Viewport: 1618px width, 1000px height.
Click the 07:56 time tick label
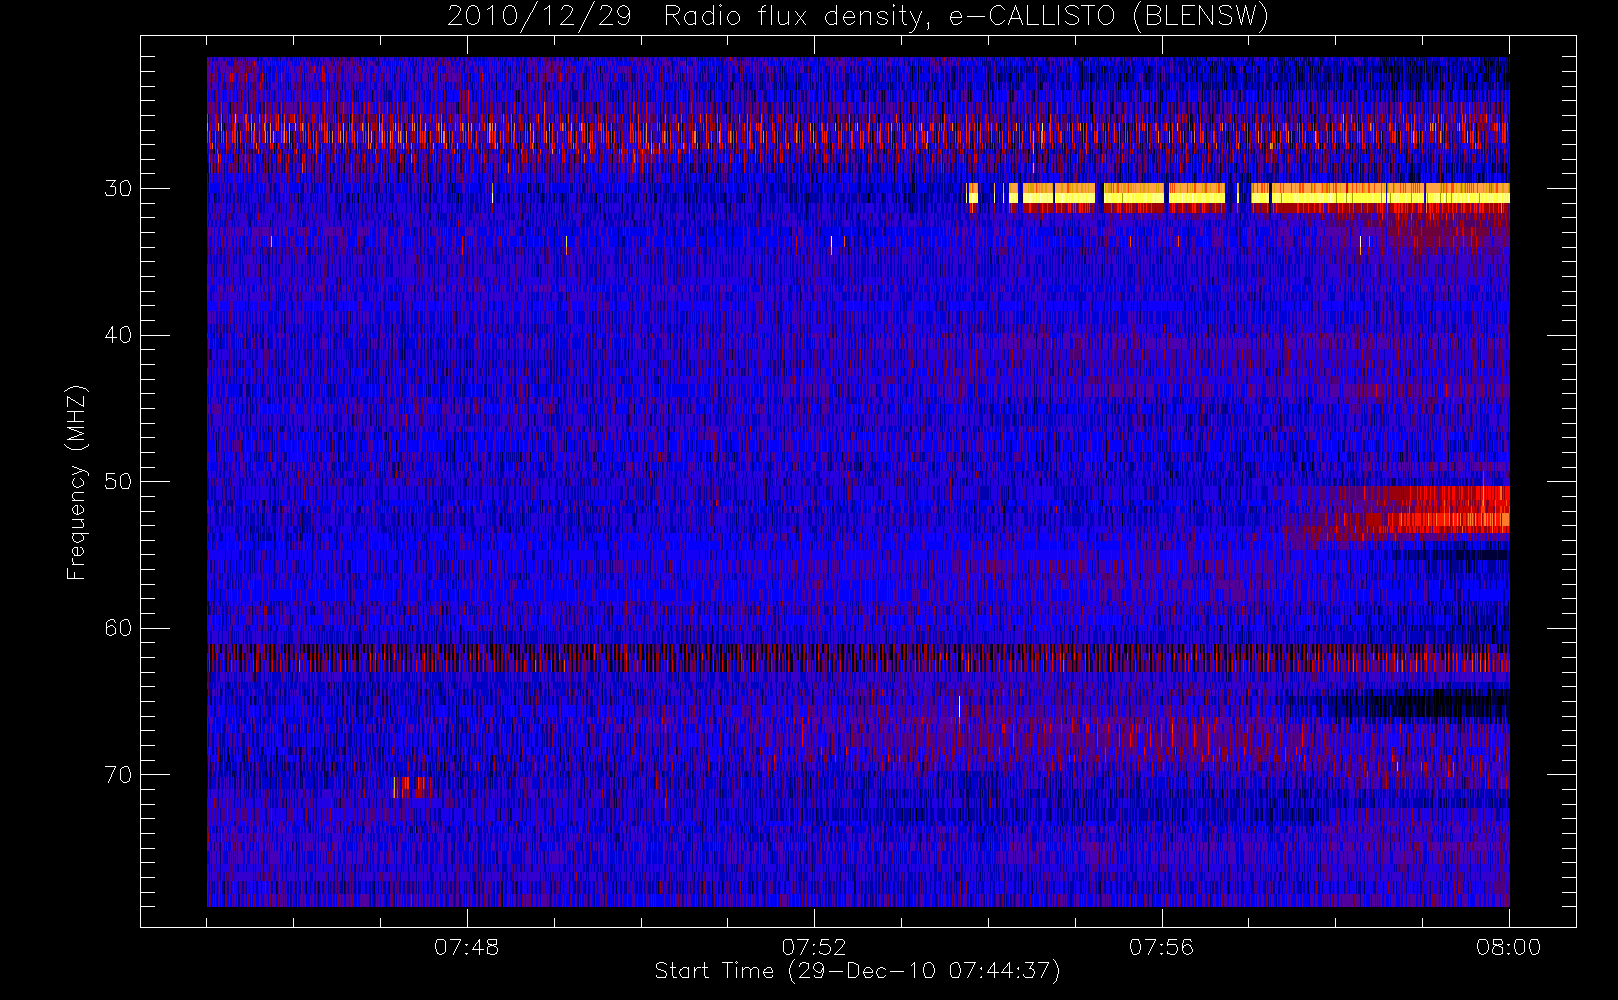1161,947
